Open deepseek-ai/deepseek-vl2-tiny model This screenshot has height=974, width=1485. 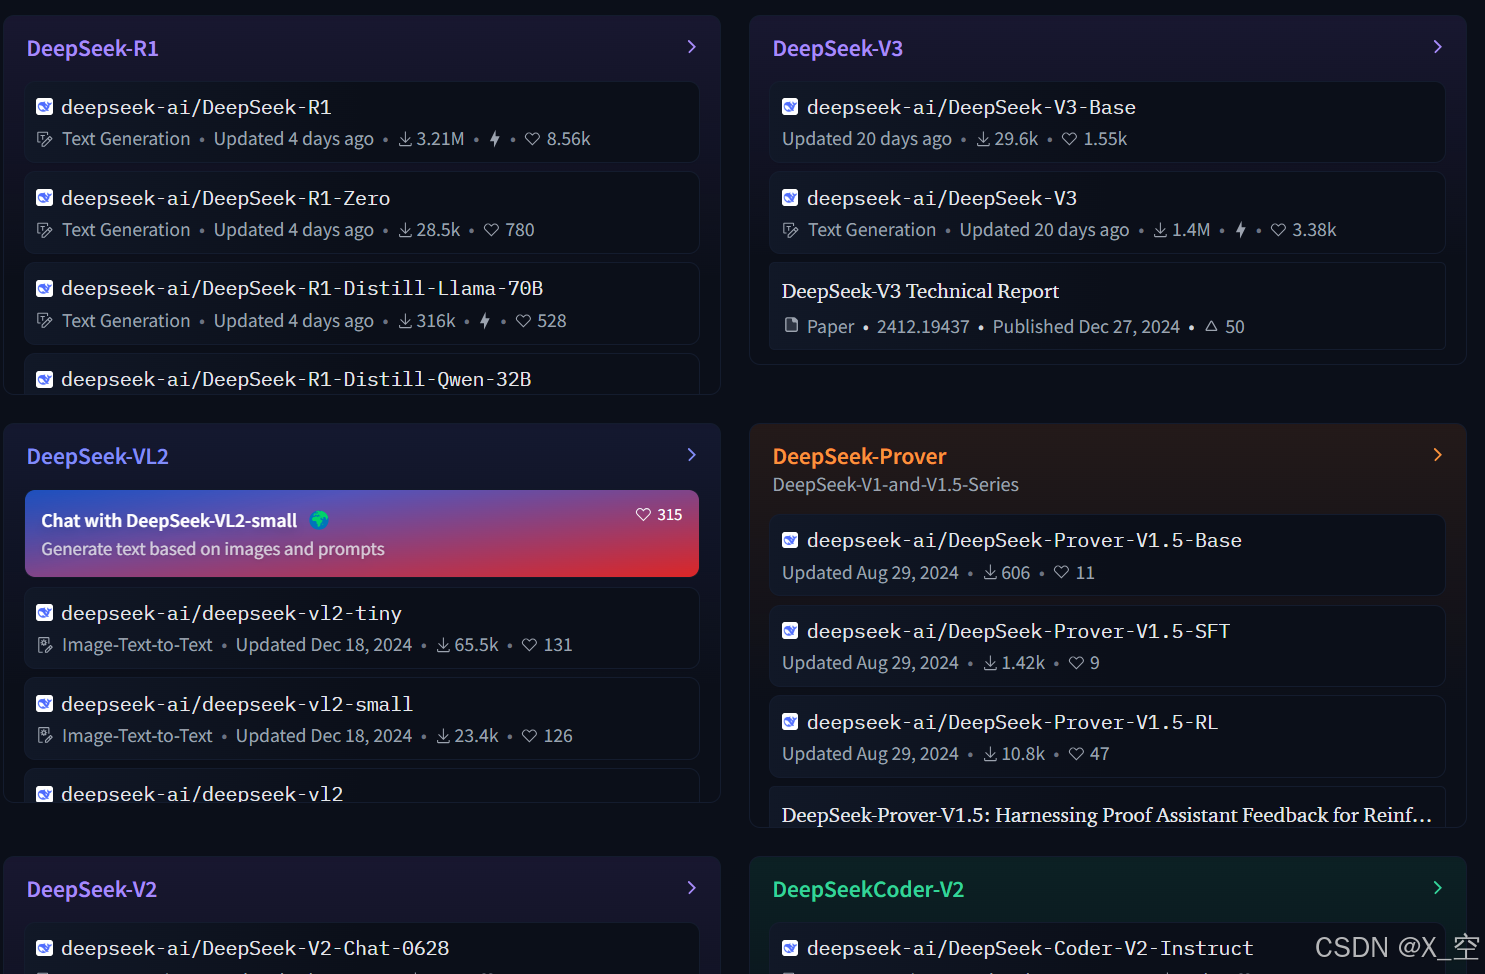tap(361, 628)
